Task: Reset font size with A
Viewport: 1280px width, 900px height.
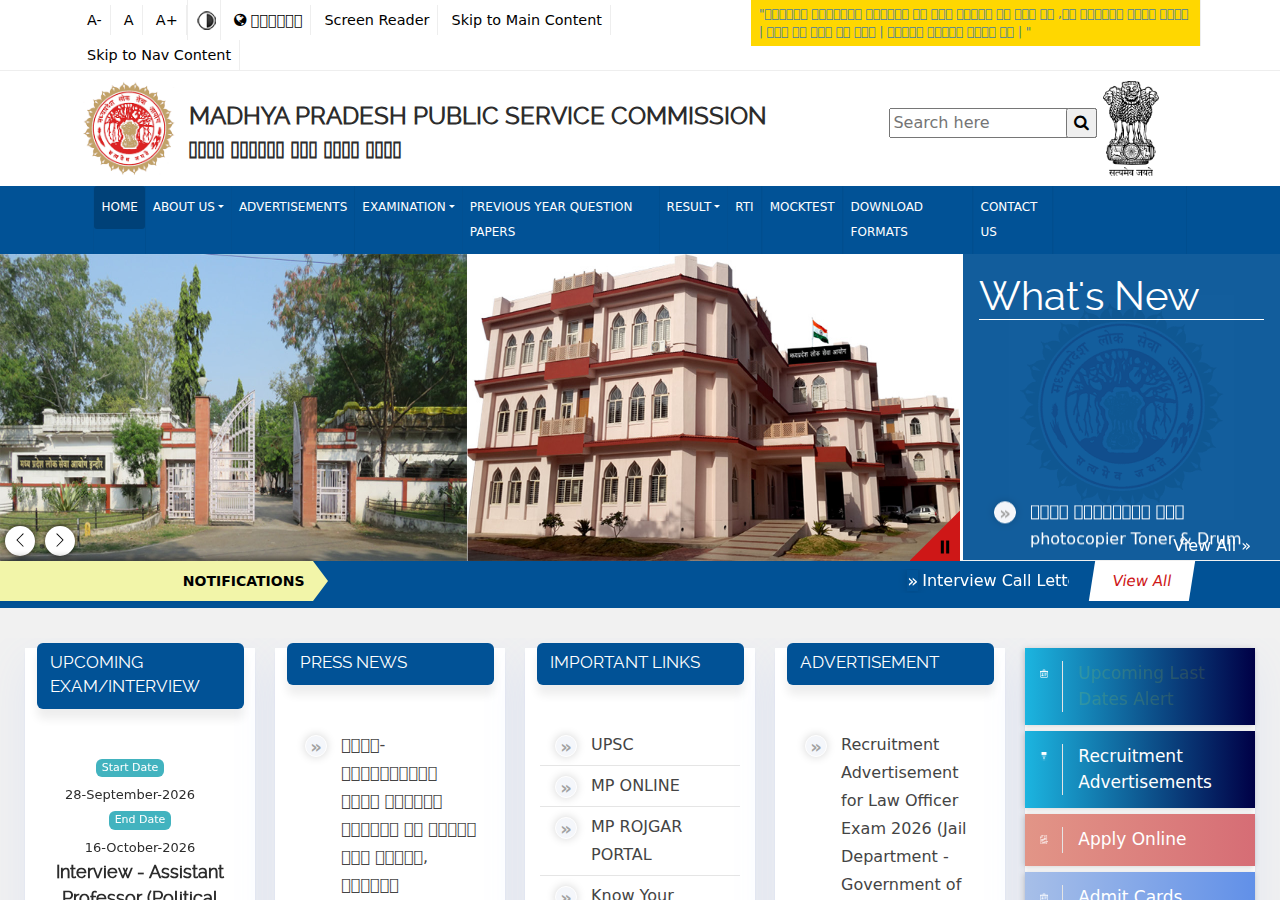Action: (128, 20)
